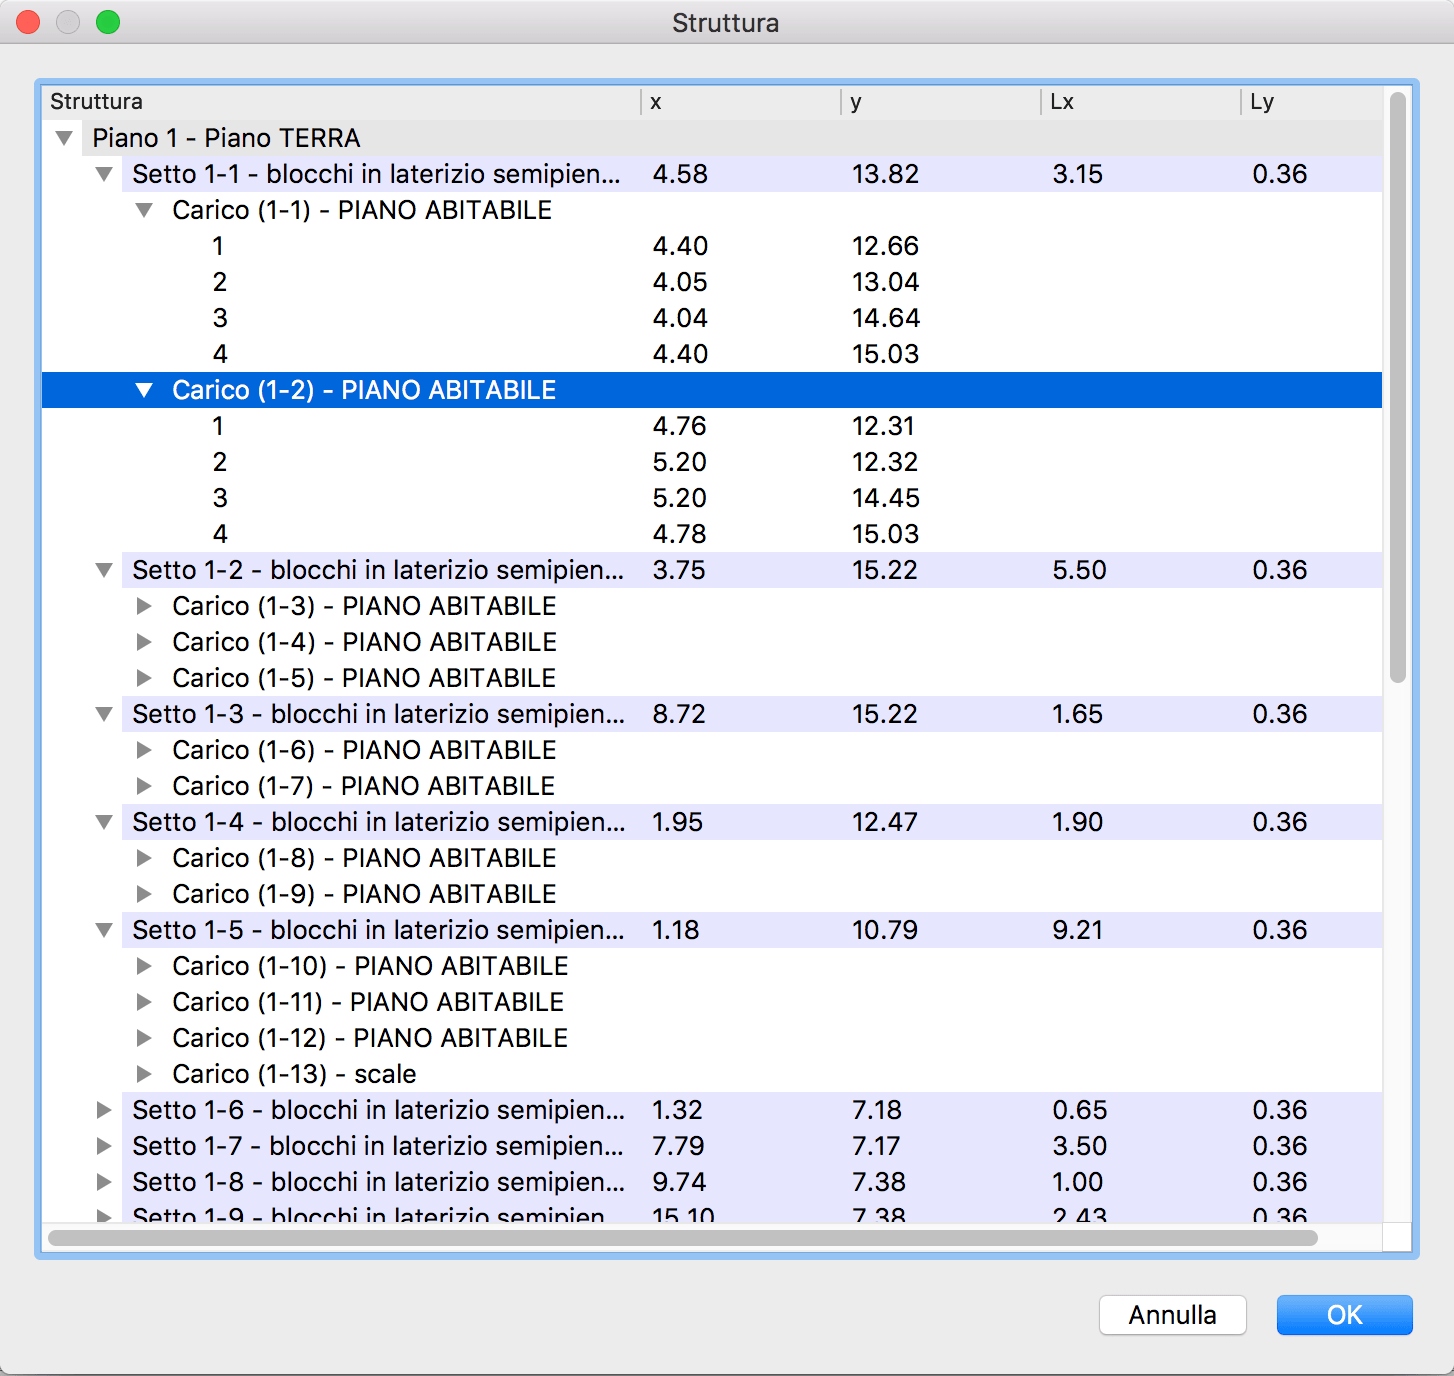Expand Carico (1-9) disclosure triangle
The height and width of the screenshot is (1376, 1454).
(144, 894)
